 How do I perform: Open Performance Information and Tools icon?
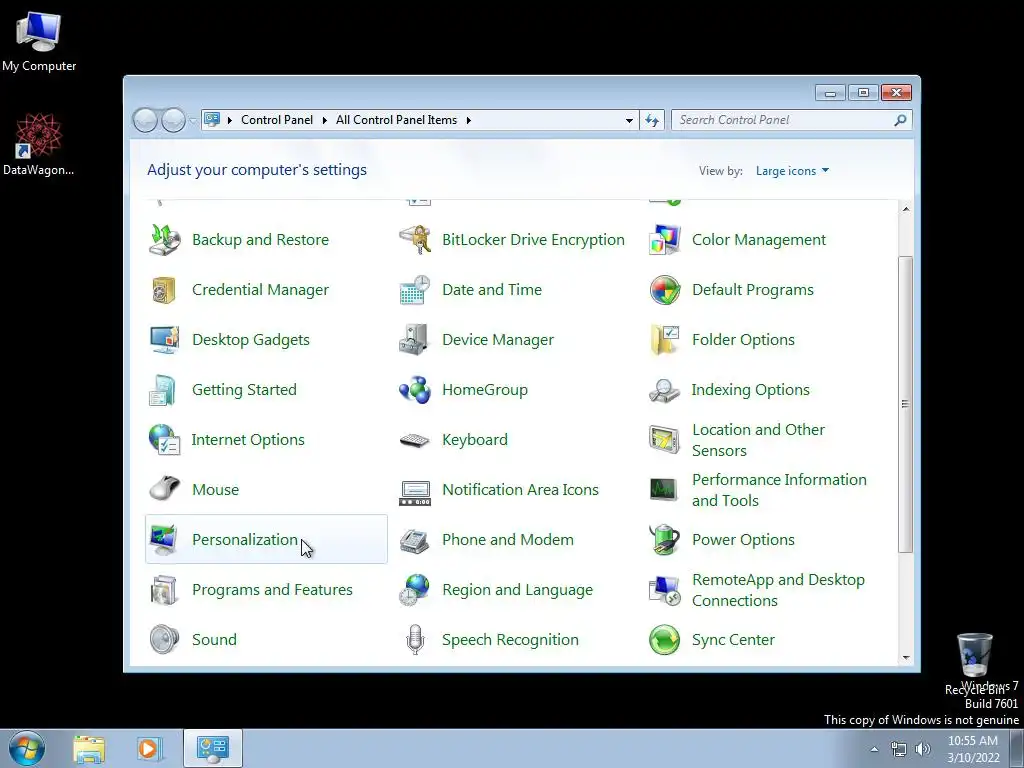665,490
